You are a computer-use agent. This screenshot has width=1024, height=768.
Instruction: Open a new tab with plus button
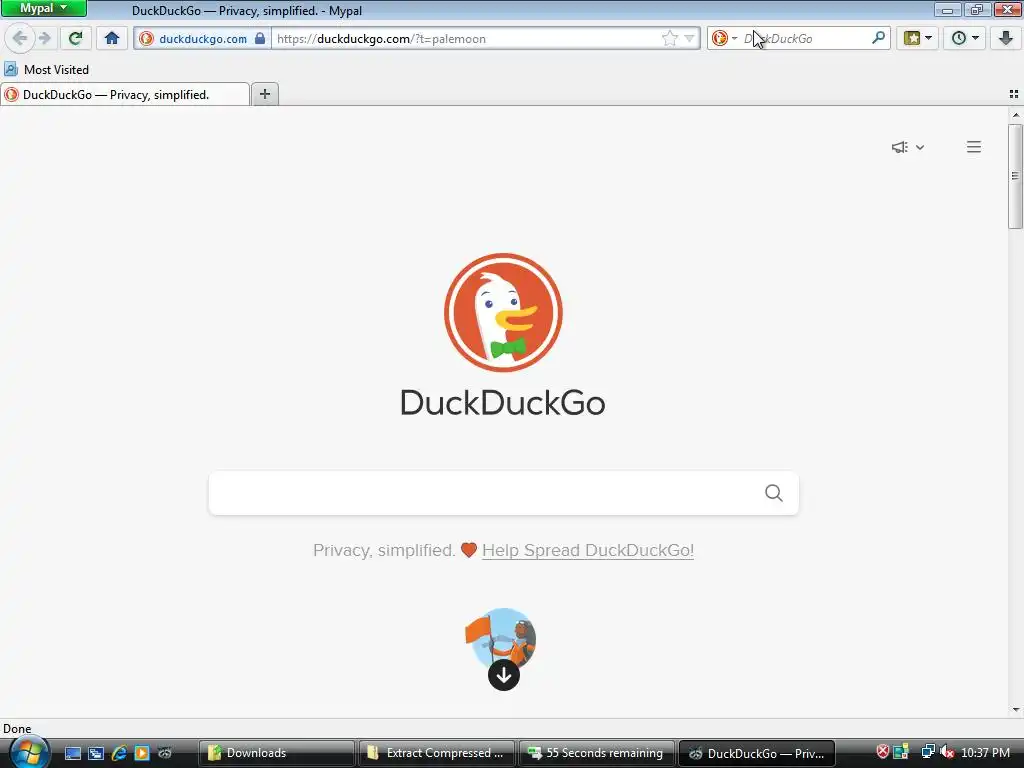264,94
